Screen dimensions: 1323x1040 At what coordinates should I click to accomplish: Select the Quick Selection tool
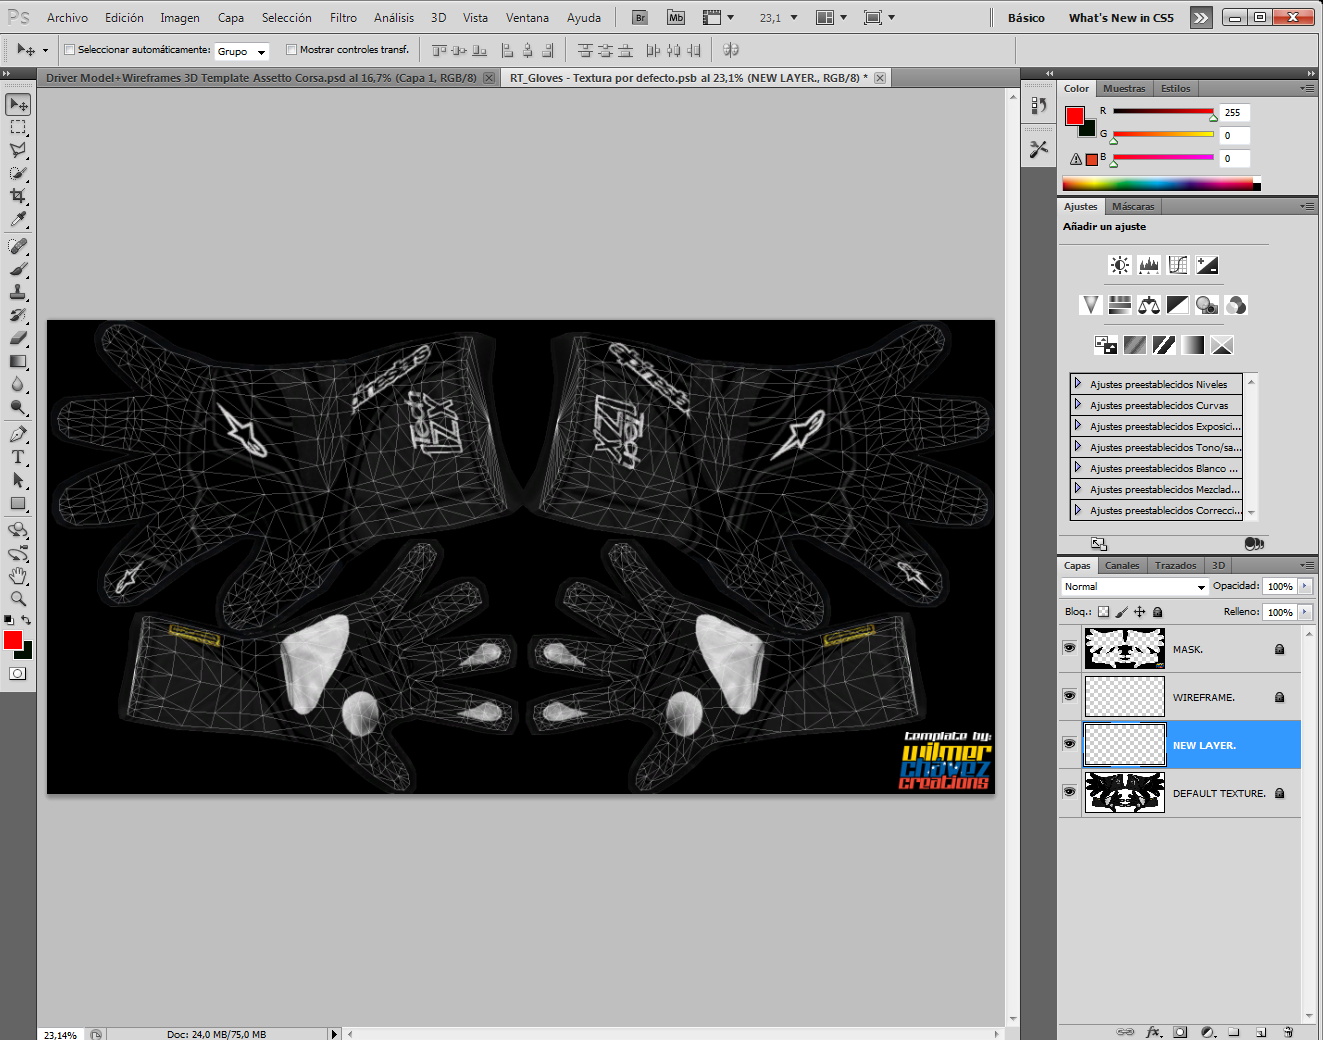18,173
